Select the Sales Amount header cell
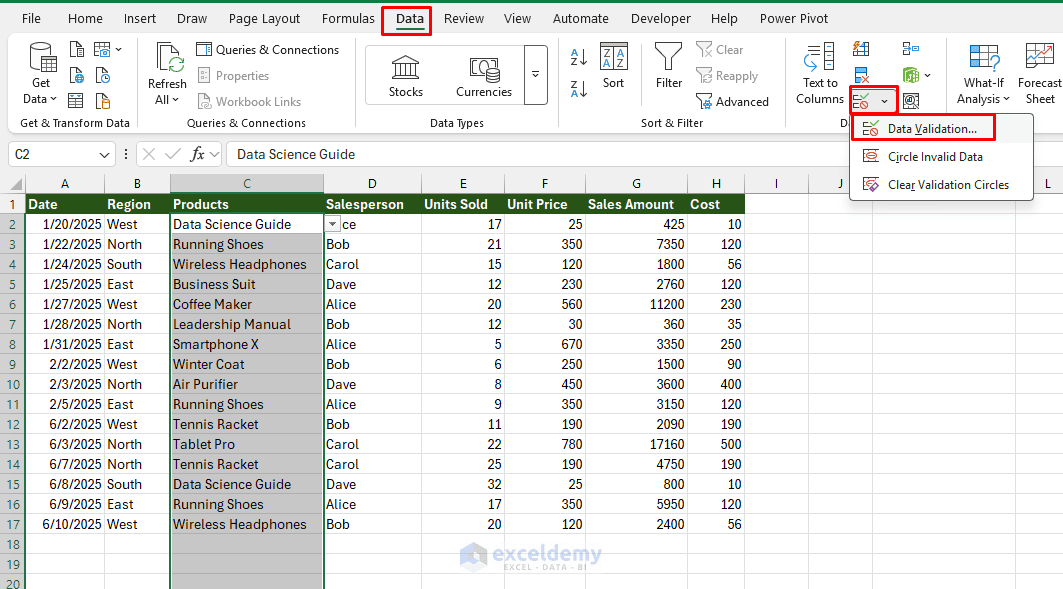Image resolution: width=1063 pixels, height=589 pixels. coord(636,204)
